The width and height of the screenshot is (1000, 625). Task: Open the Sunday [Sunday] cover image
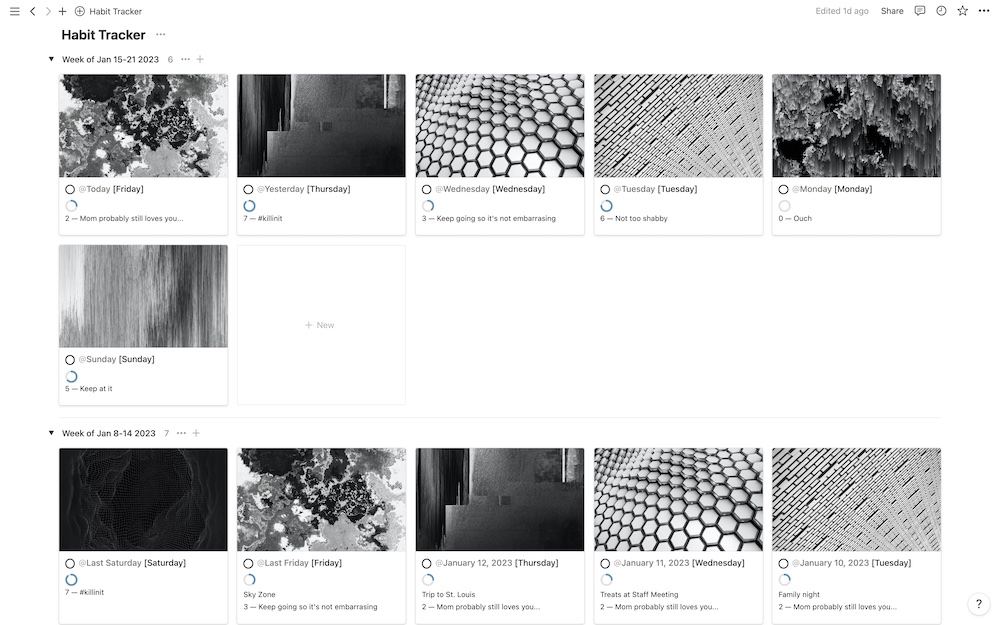[143, 296]
